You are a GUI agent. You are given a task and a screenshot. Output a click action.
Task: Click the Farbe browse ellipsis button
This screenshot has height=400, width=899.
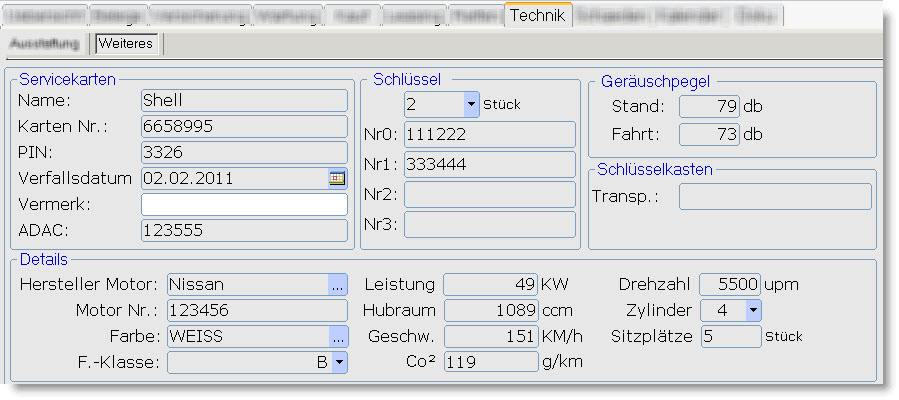click(338, 337)
